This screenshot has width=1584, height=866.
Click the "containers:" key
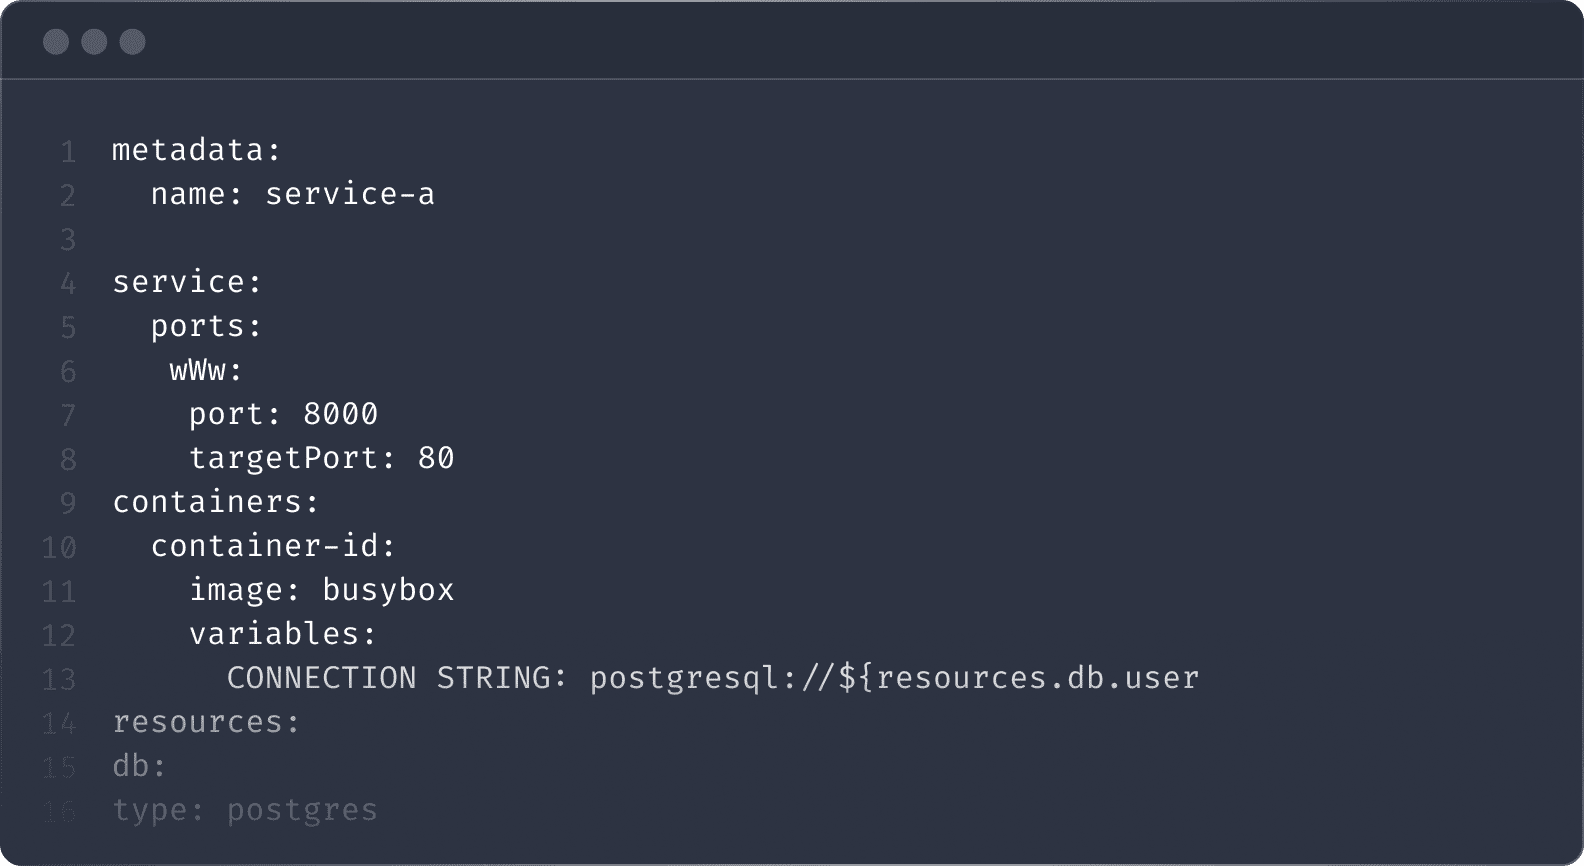pos(216,502)
